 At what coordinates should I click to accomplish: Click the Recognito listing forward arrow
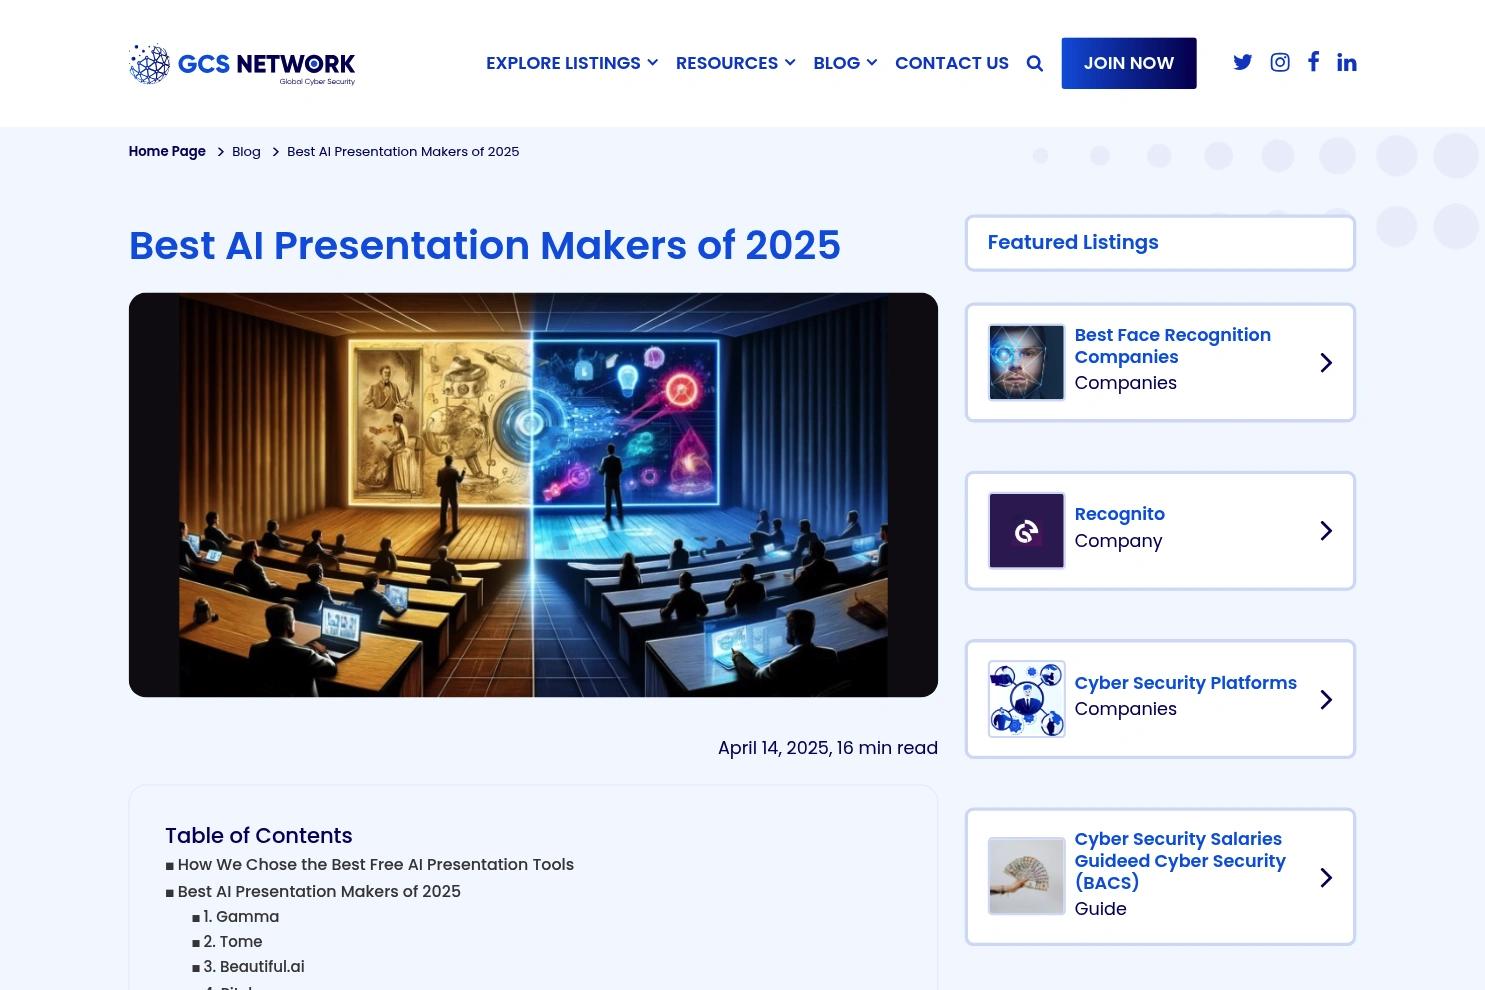(x=1325, y=530)
